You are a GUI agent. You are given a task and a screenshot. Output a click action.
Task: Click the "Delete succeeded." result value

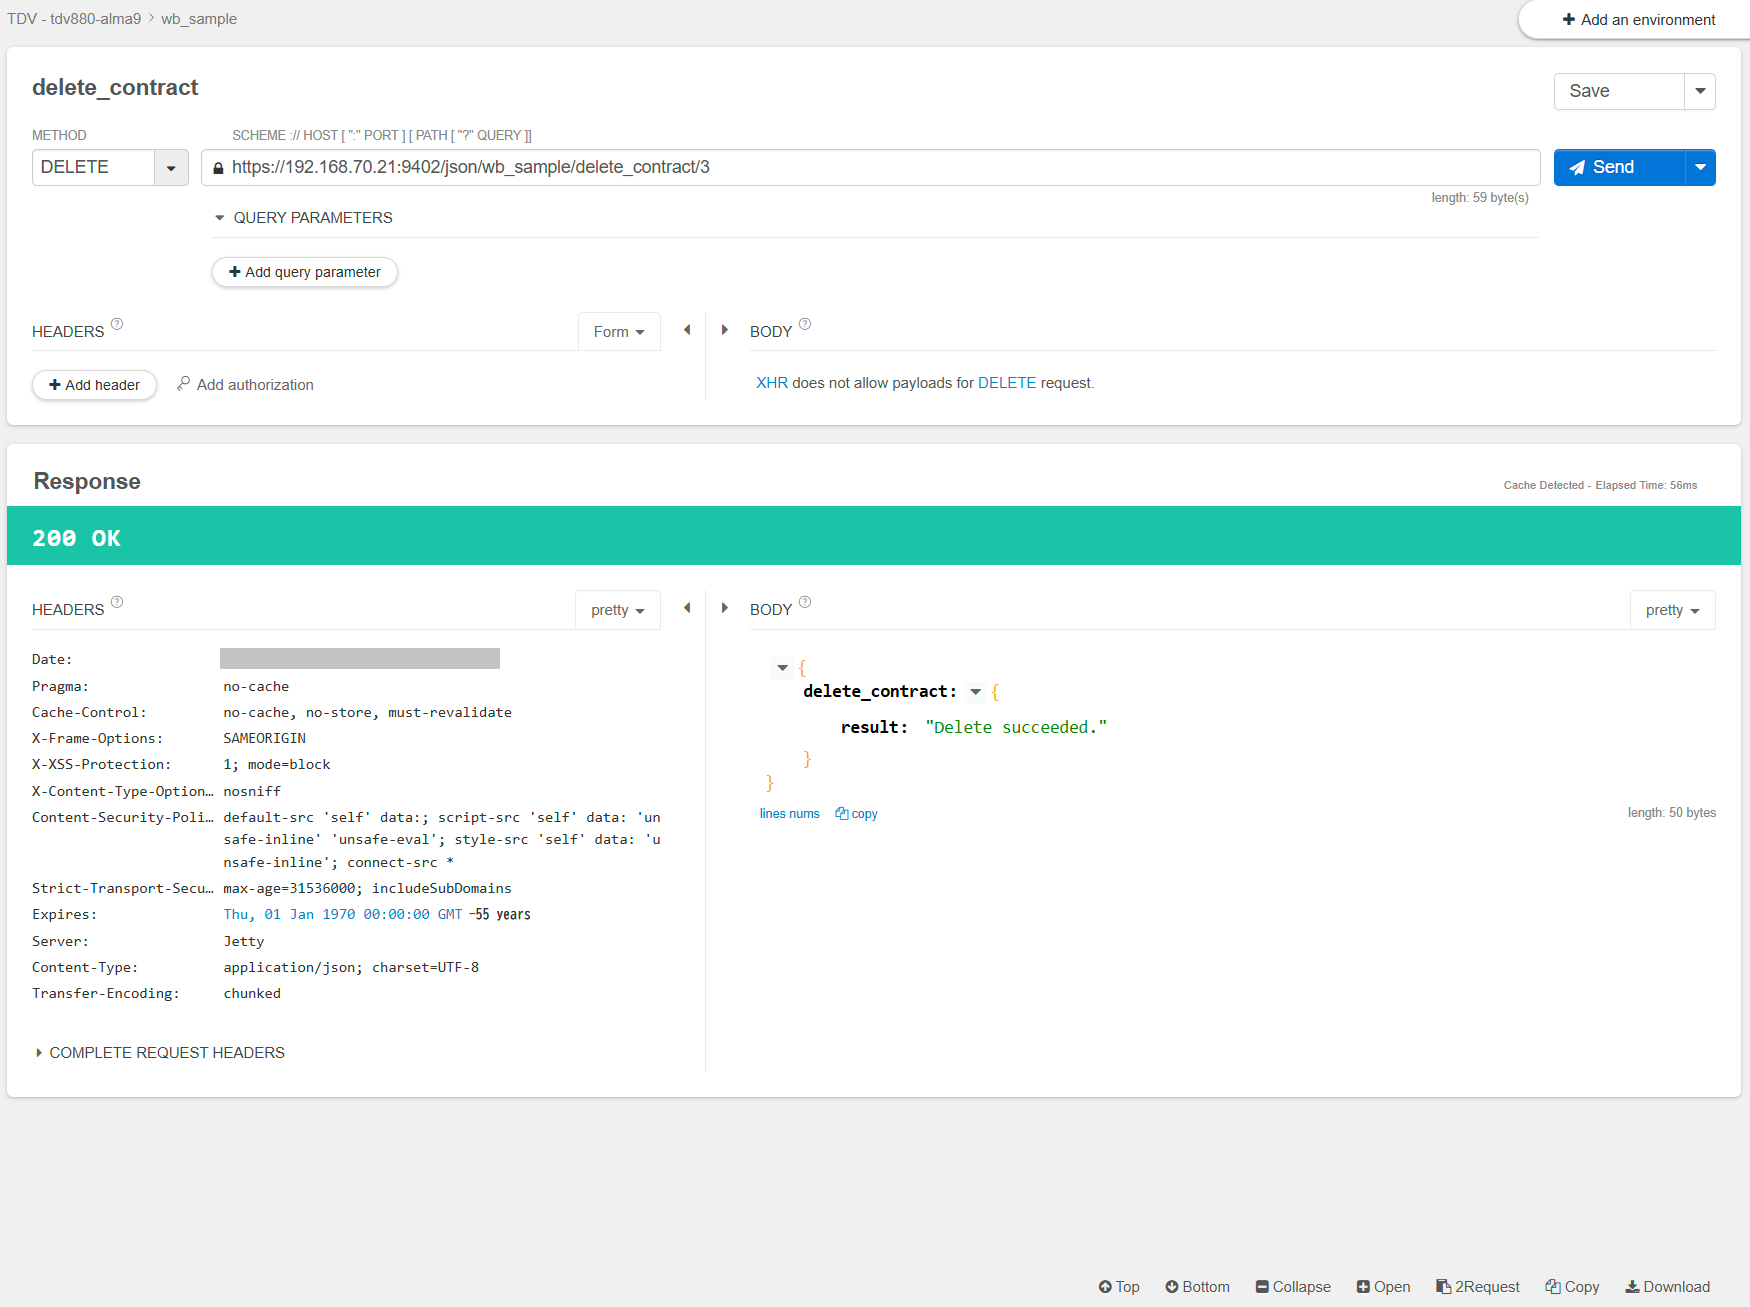1016,728
